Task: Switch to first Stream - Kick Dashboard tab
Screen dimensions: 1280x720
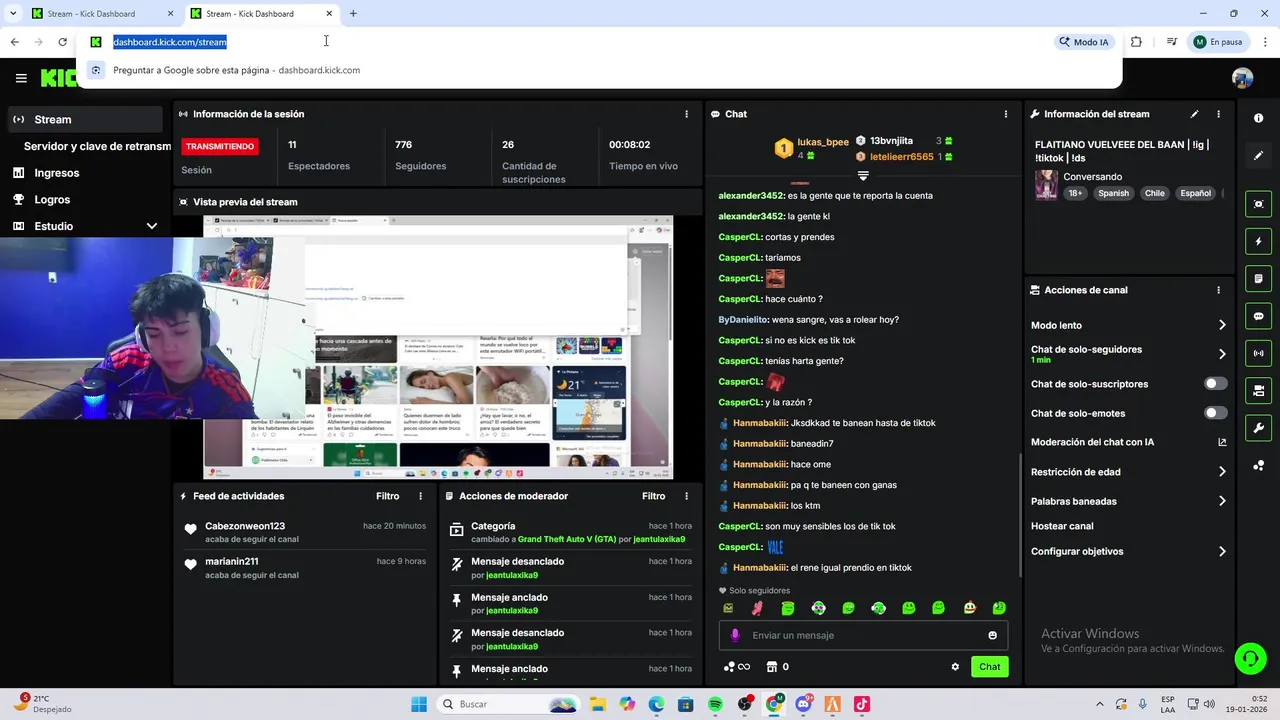Action: (102, 14)
